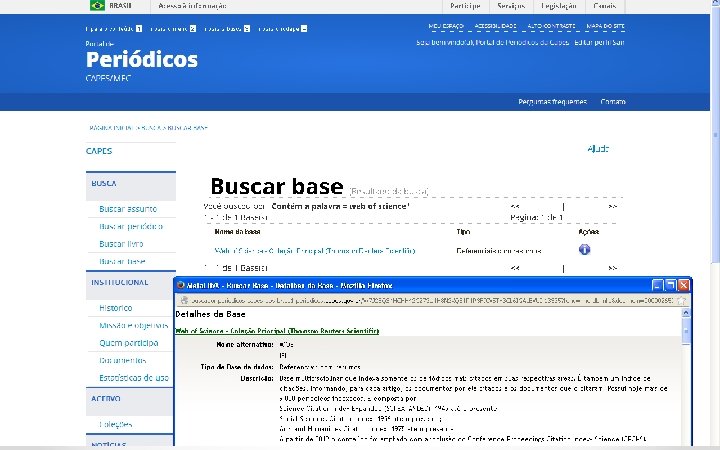Open Histórico in sidebar
Screen dimensions: 720x450
tap(116, 308)
